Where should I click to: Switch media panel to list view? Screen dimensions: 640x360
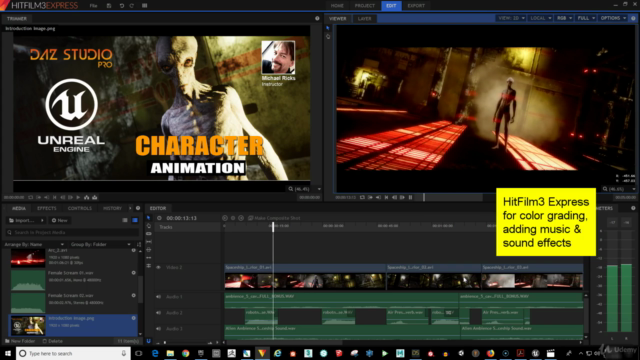coord(125,220)
